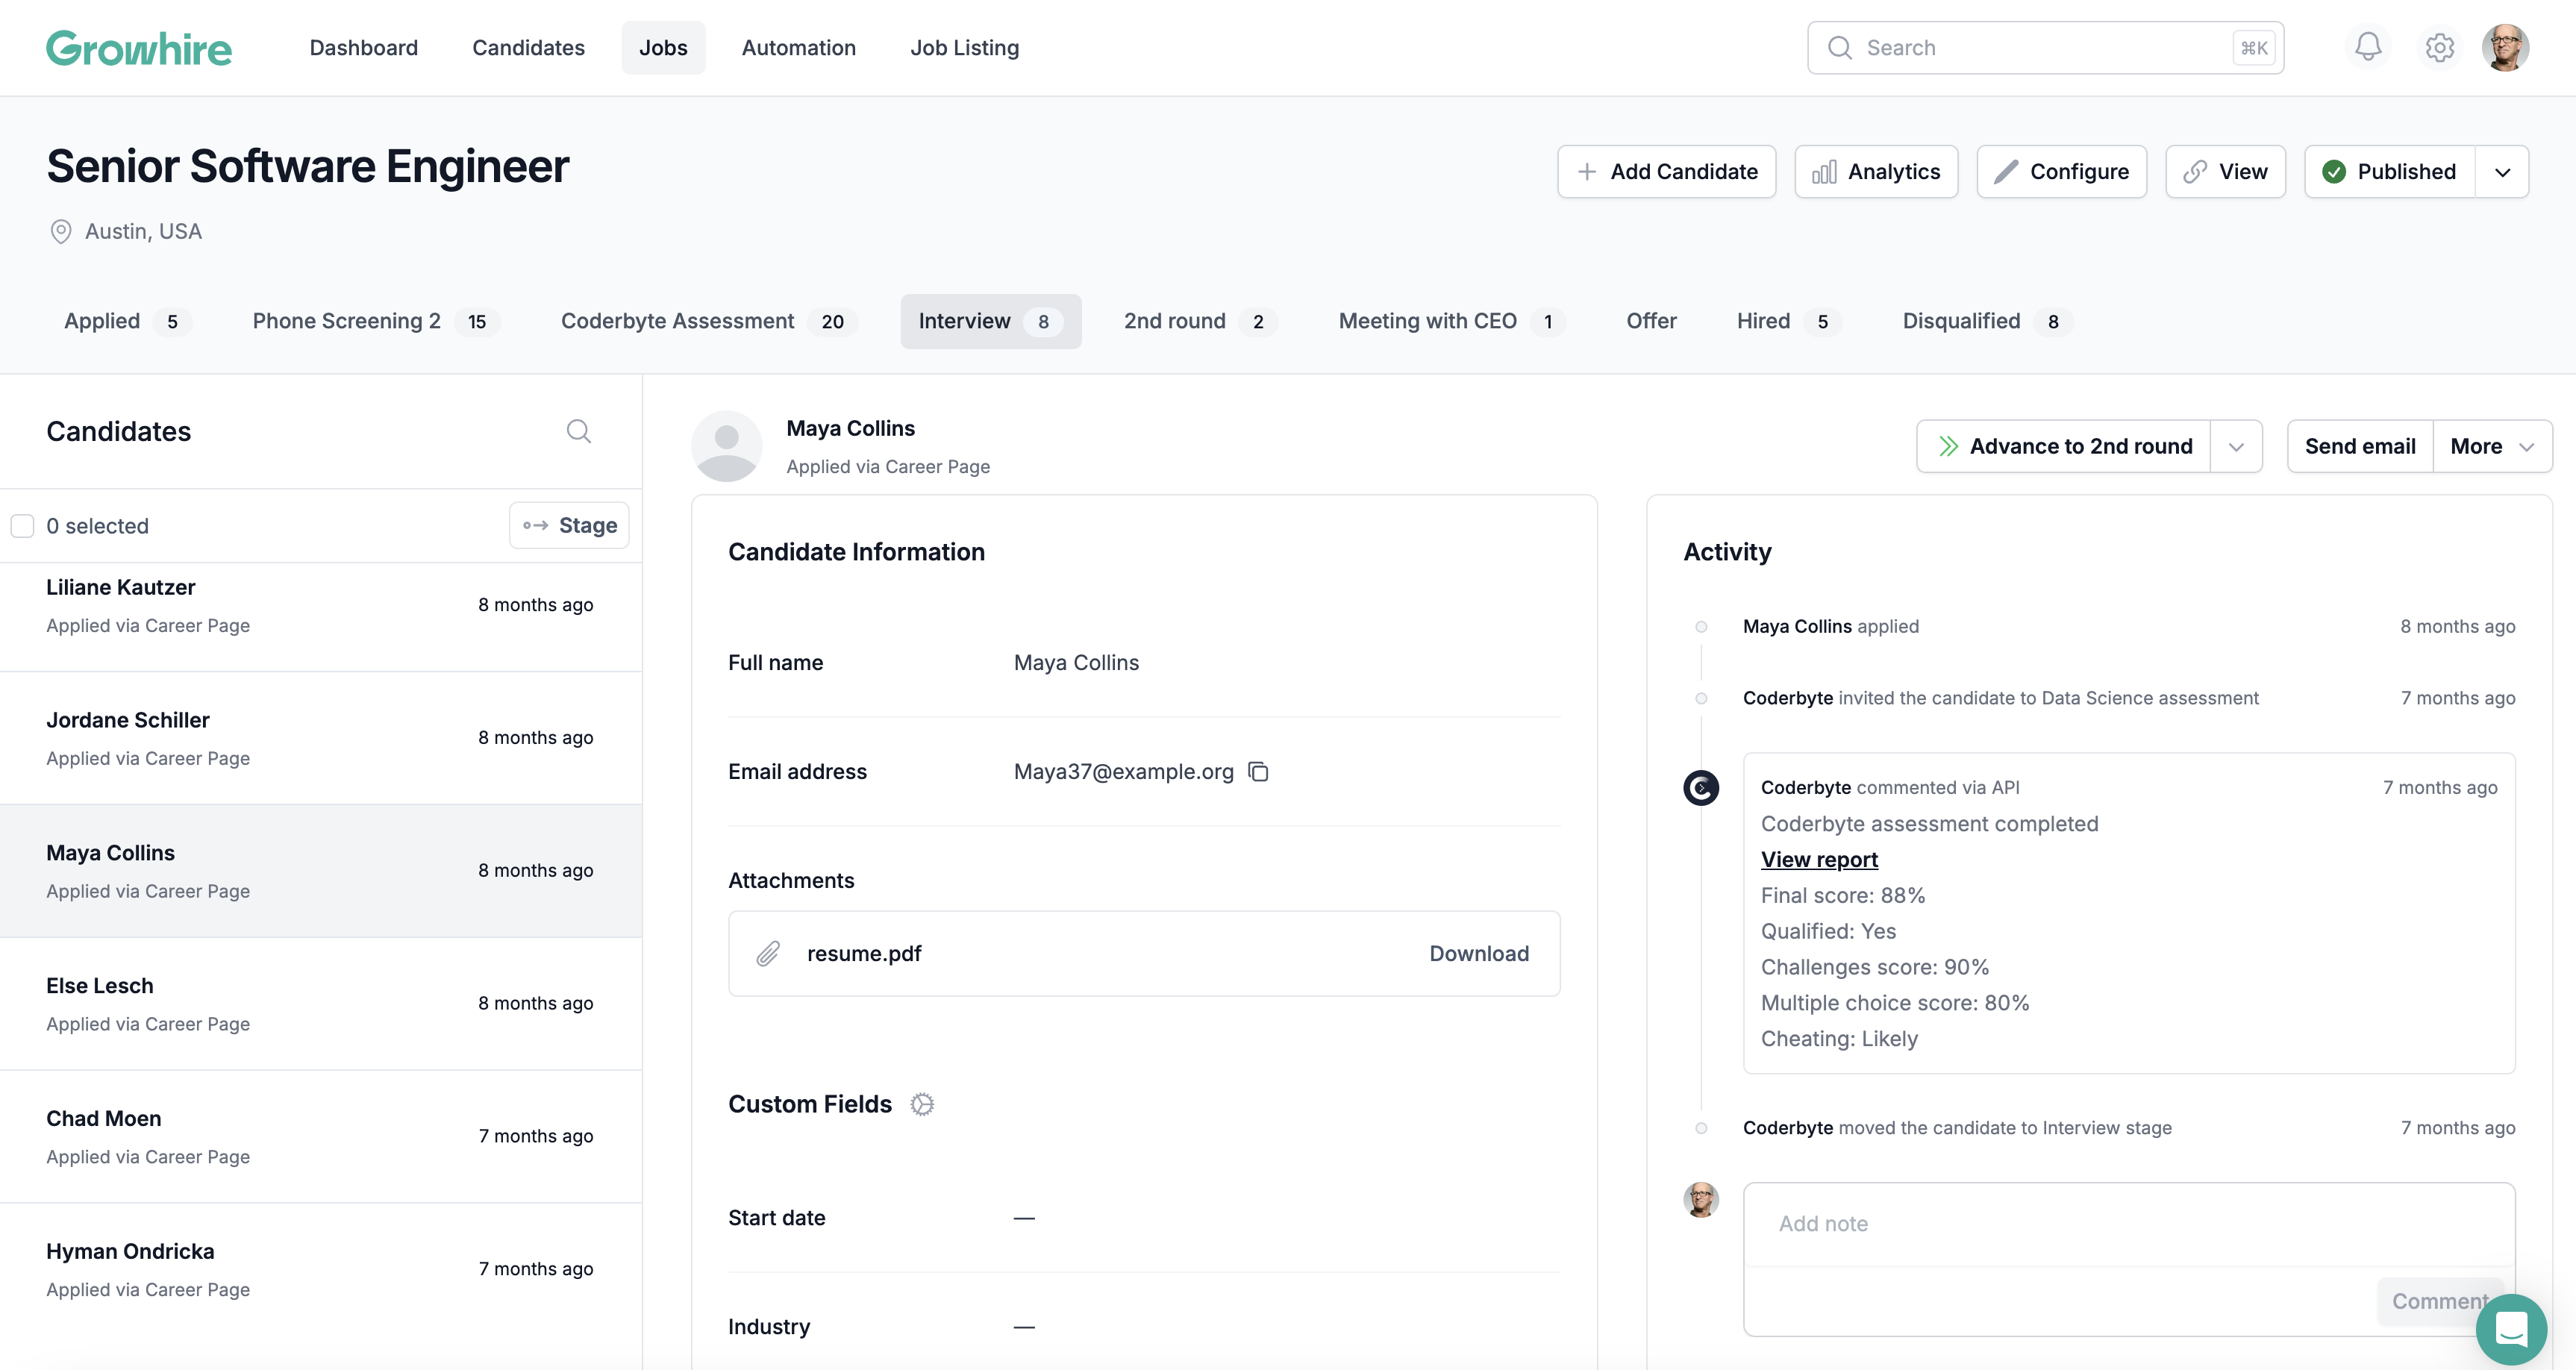The height and width of the screenshot is (1370, 2576).
Task: Open the user profile avatar menu
Action: point(2505,47)
